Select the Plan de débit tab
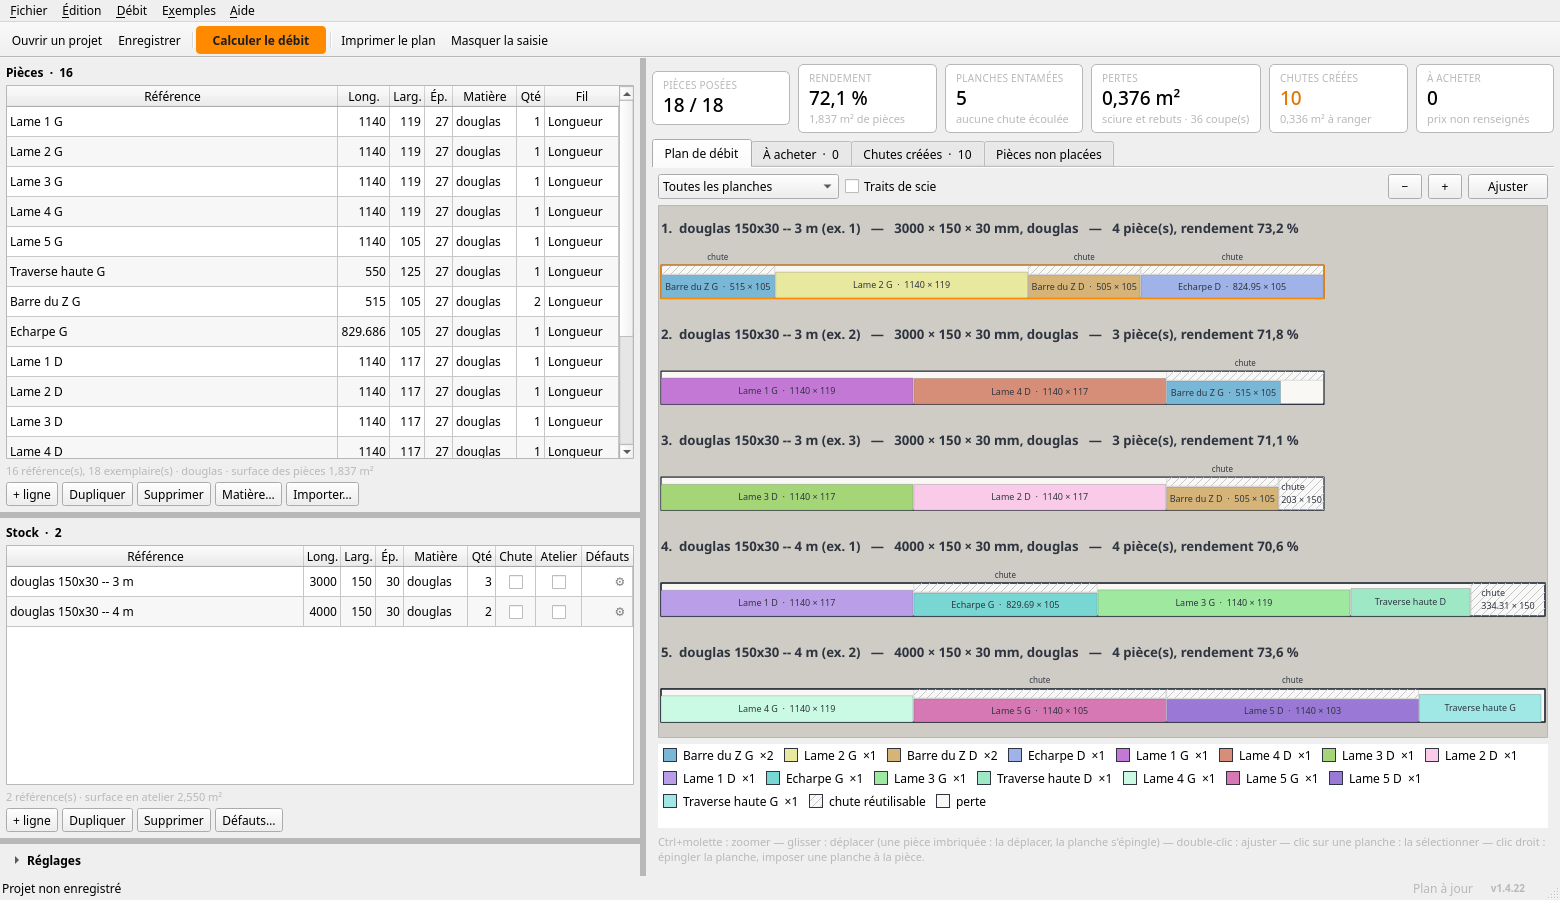The image size is (1560, 900). [701, 153]
